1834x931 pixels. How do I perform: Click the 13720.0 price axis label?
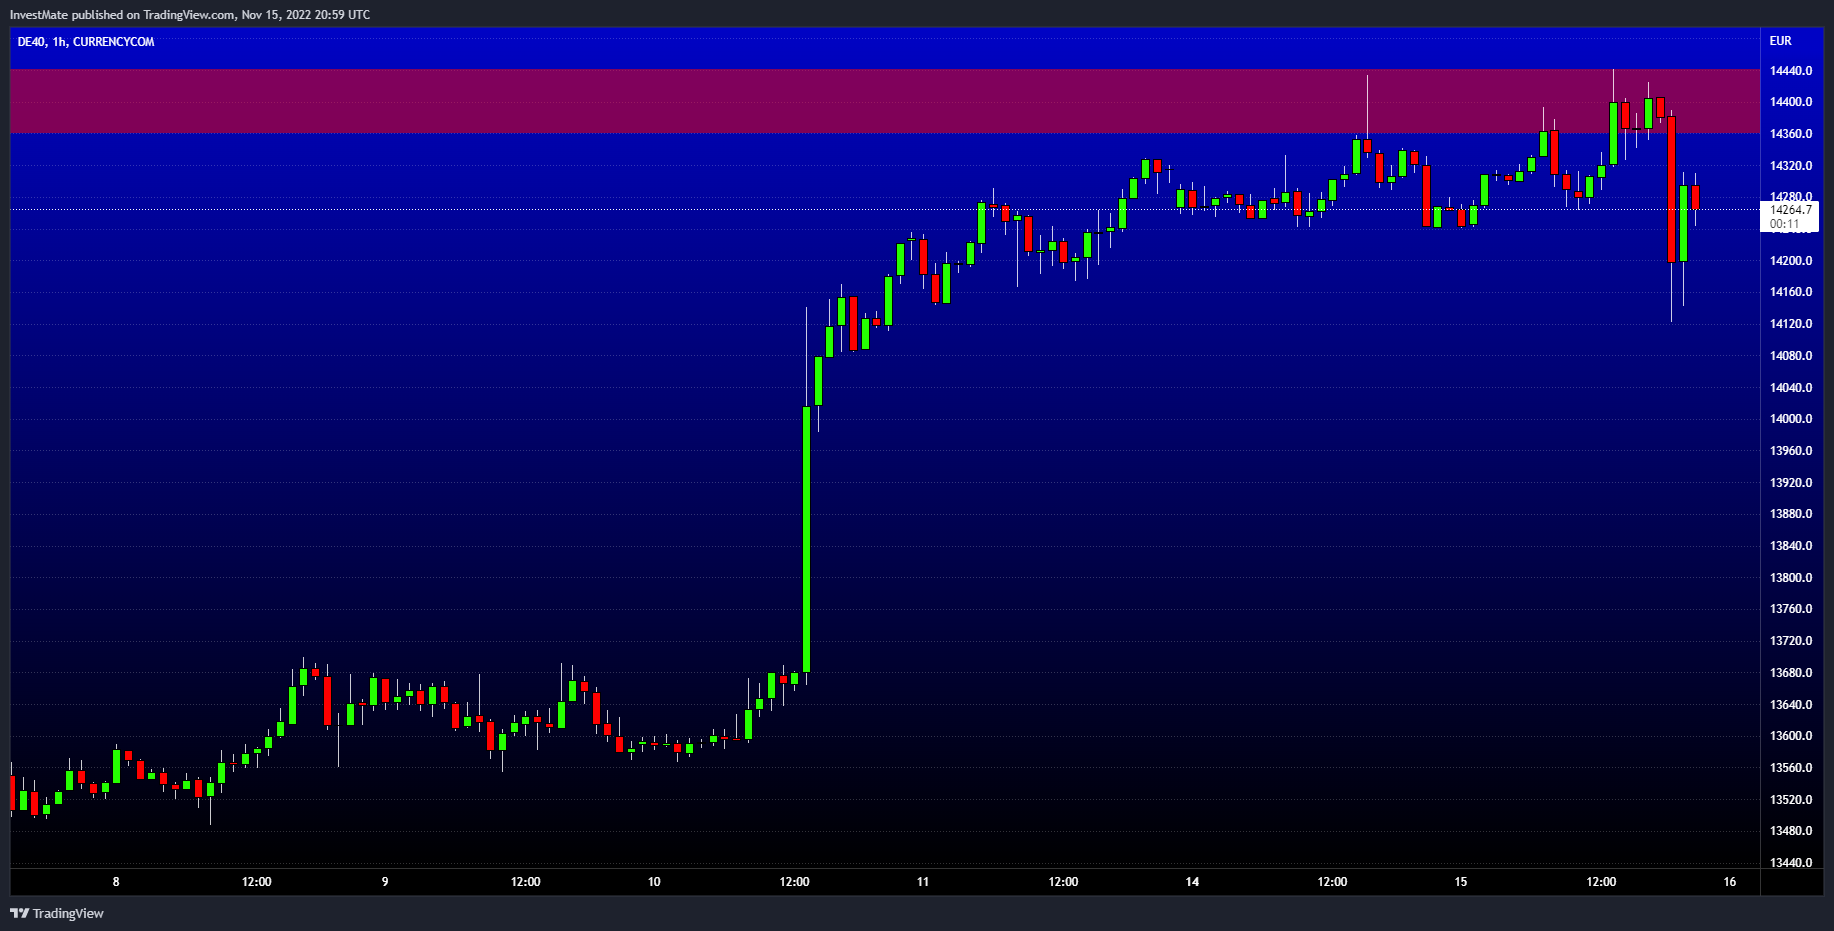point(1791,641)
